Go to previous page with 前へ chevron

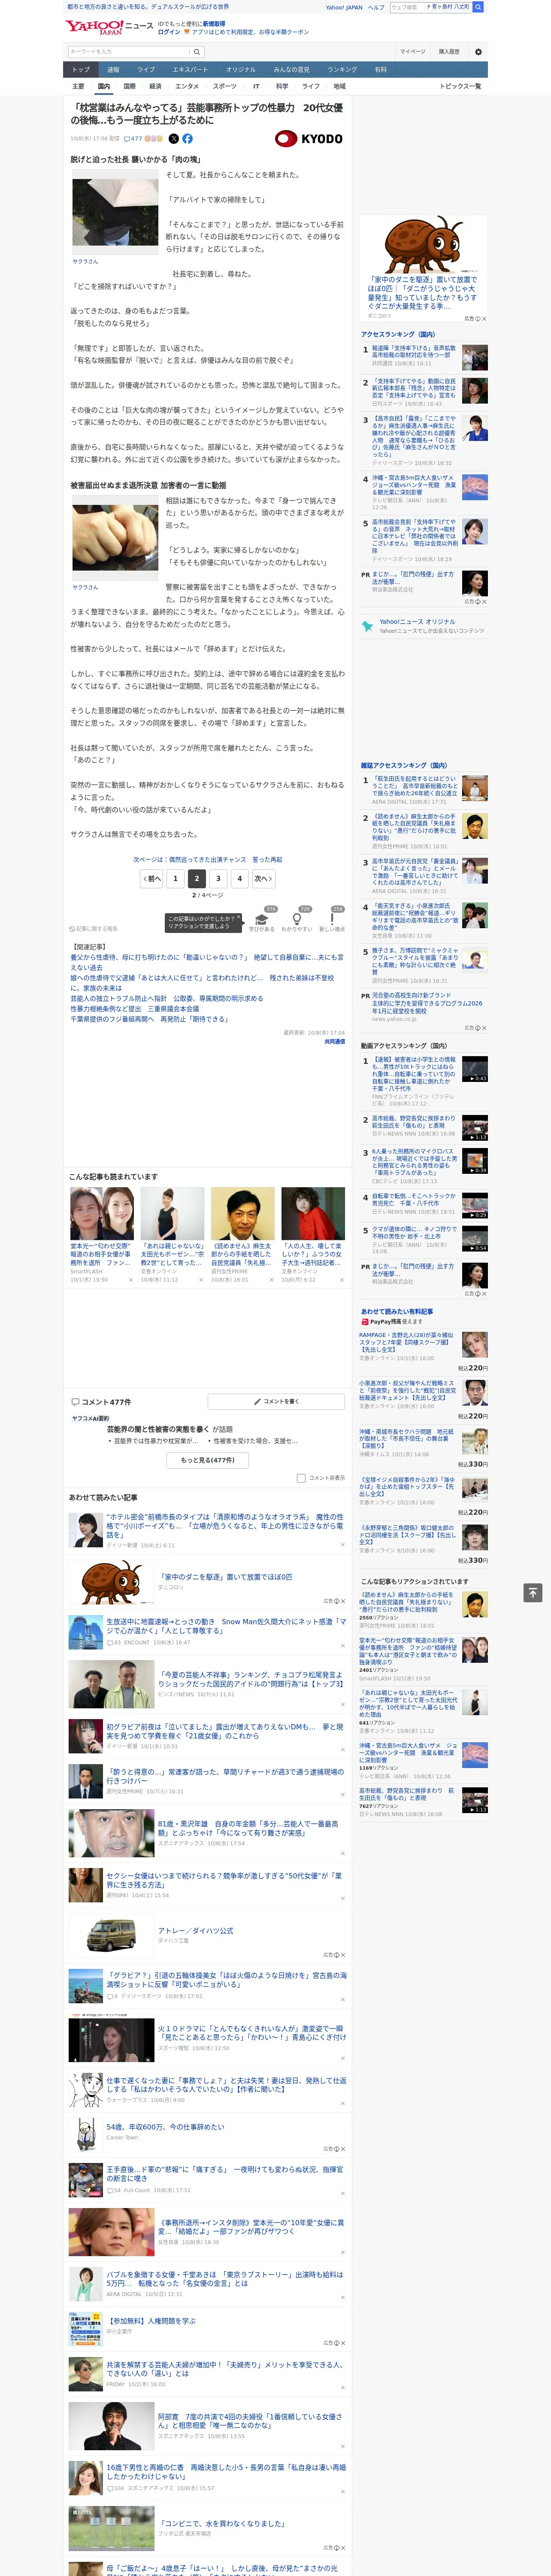click(151, 879)
